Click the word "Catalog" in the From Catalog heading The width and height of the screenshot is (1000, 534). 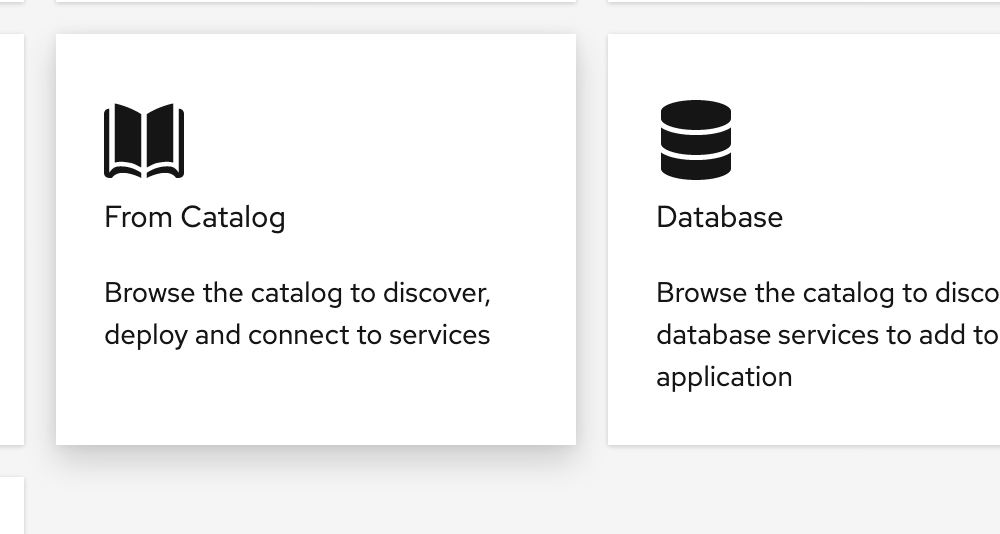(x=233, y=218)
